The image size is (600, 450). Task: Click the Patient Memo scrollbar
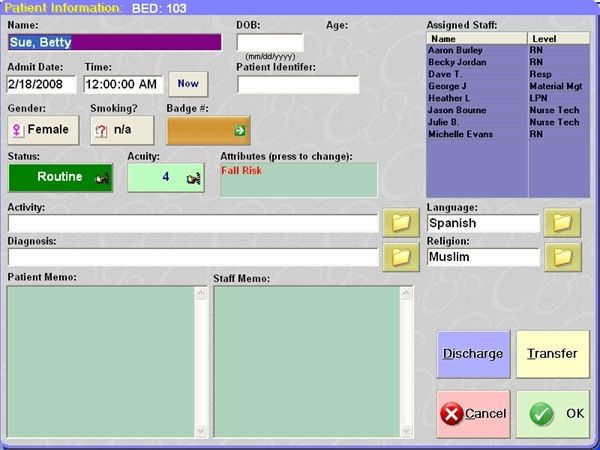click(x=200, y=362)
